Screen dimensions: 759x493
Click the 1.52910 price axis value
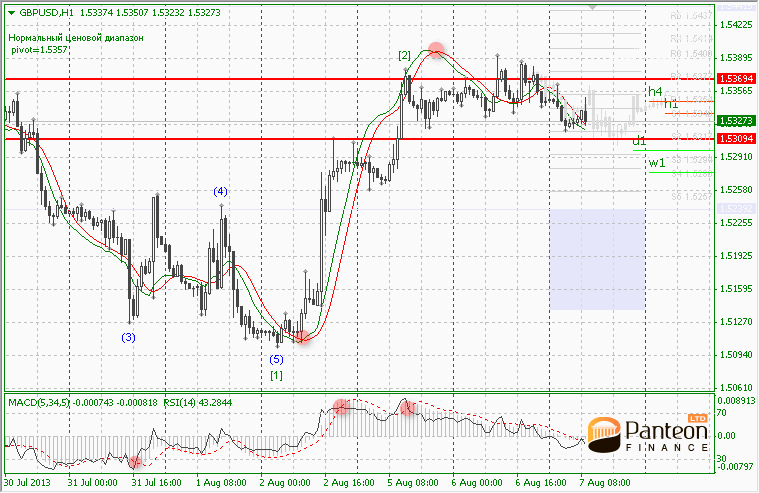(x=736, y=157)
